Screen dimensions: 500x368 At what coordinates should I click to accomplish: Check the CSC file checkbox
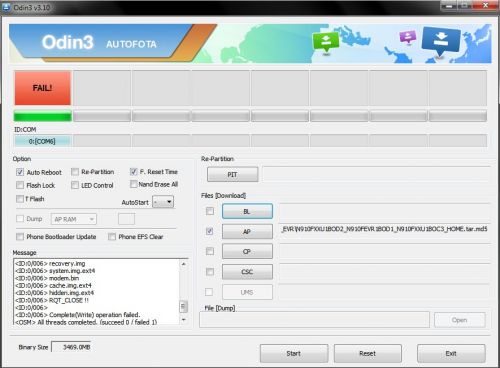click(210, 272)
